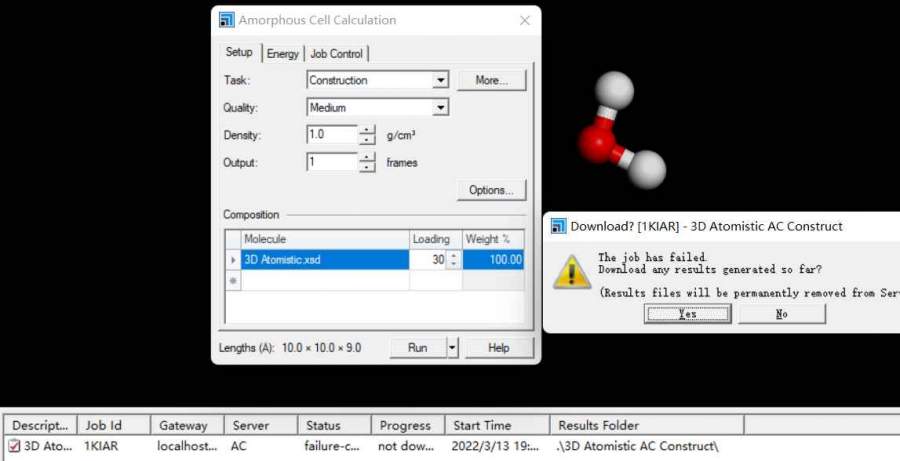Click the Download dialog title bar icon
The width and height of the screenshot is (900, 461).
(x=558, y=226)
